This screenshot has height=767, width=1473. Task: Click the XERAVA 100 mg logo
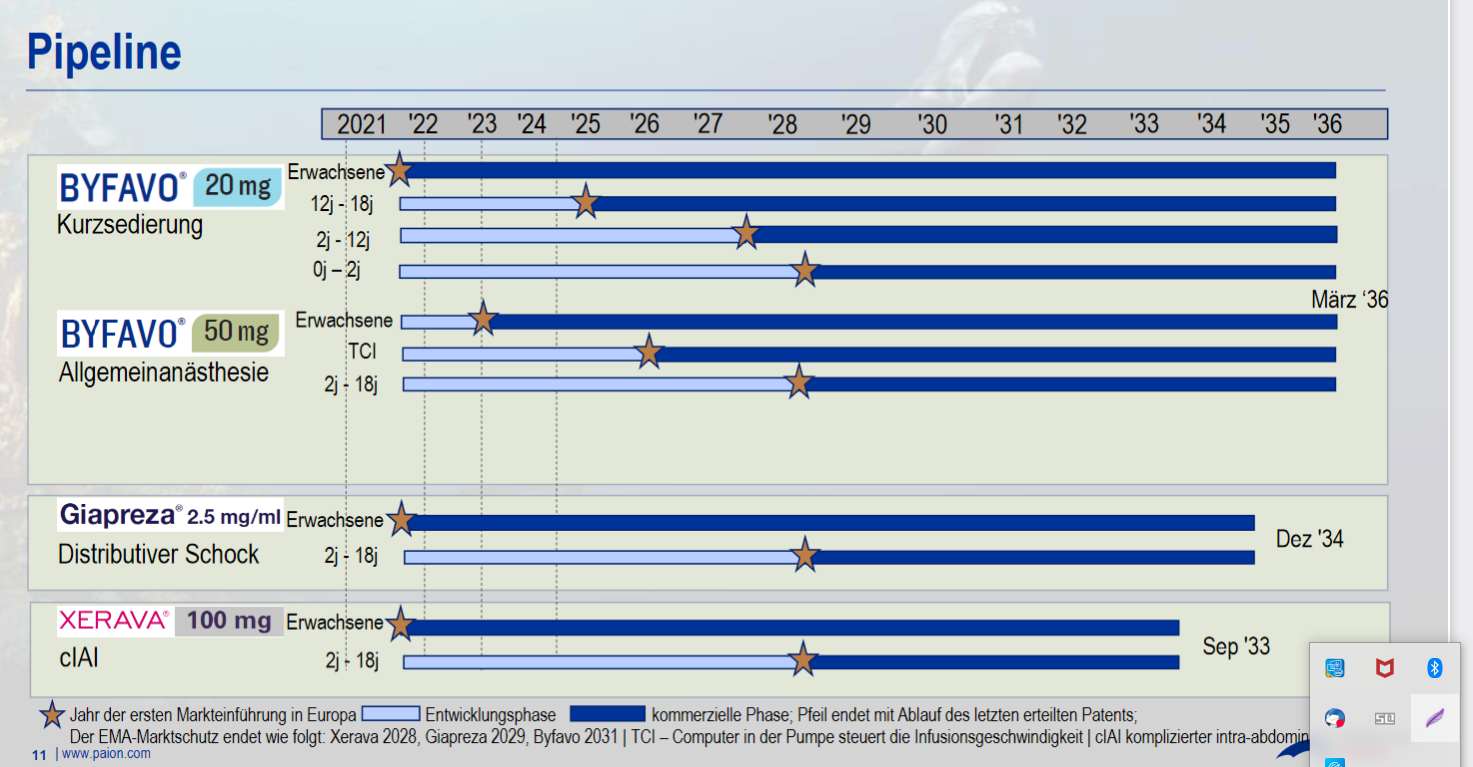click(x=170, y=621)
